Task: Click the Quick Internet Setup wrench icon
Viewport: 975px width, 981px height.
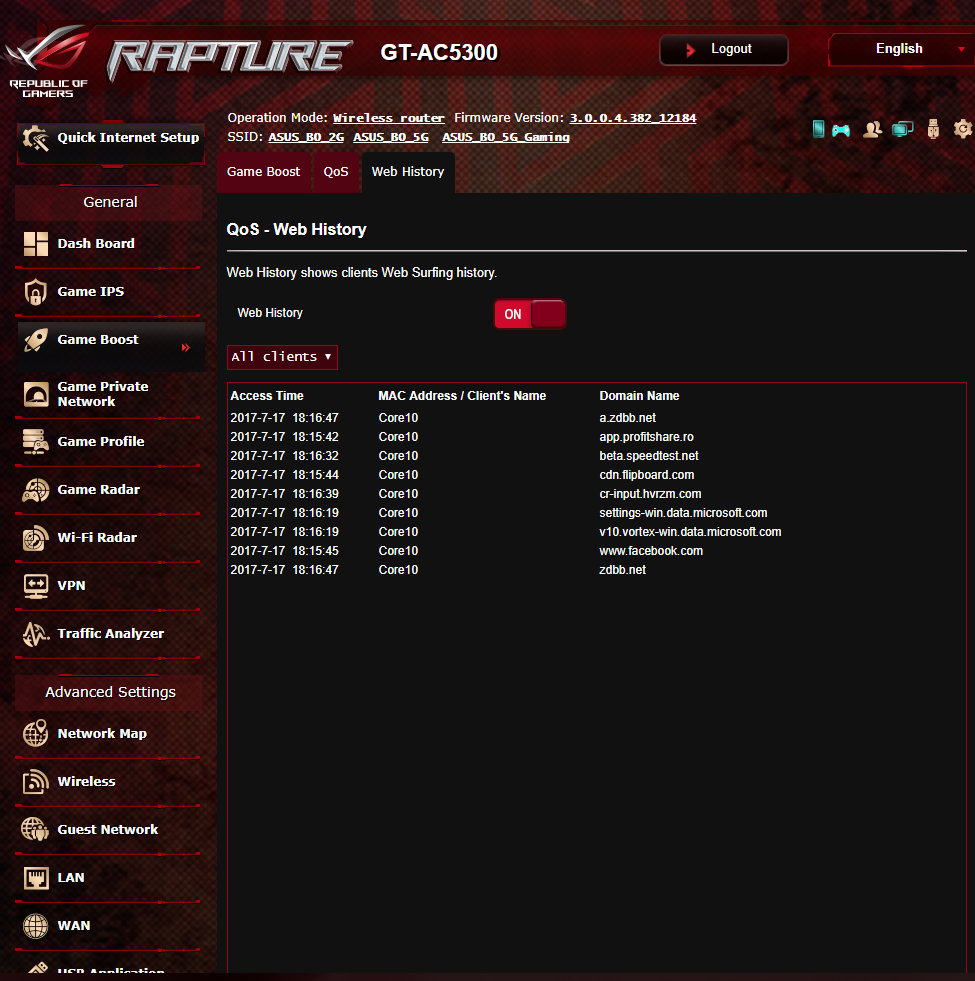Action: [x=36, y=138]
